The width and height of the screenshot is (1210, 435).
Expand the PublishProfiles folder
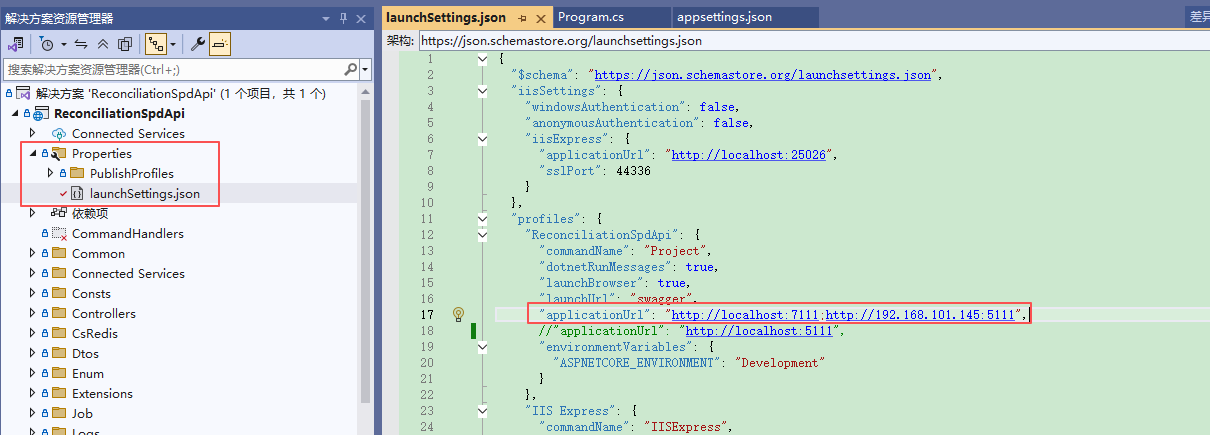(51, 174)
